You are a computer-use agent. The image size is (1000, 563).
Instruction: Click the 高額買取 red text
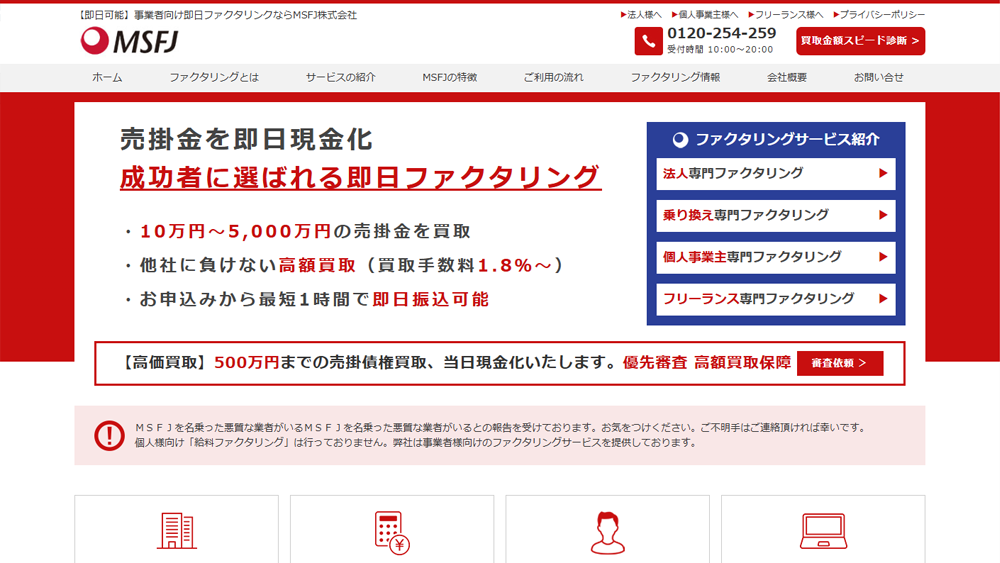pos(317,265)
